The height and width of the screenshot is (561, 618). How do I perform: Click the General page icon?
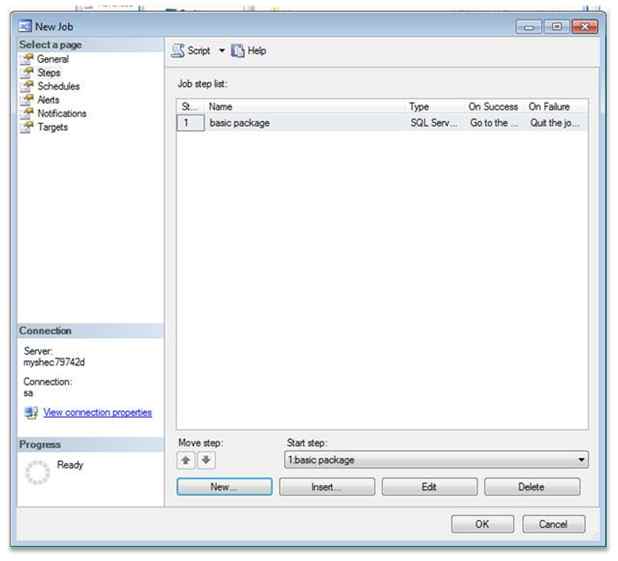[27, 59]
